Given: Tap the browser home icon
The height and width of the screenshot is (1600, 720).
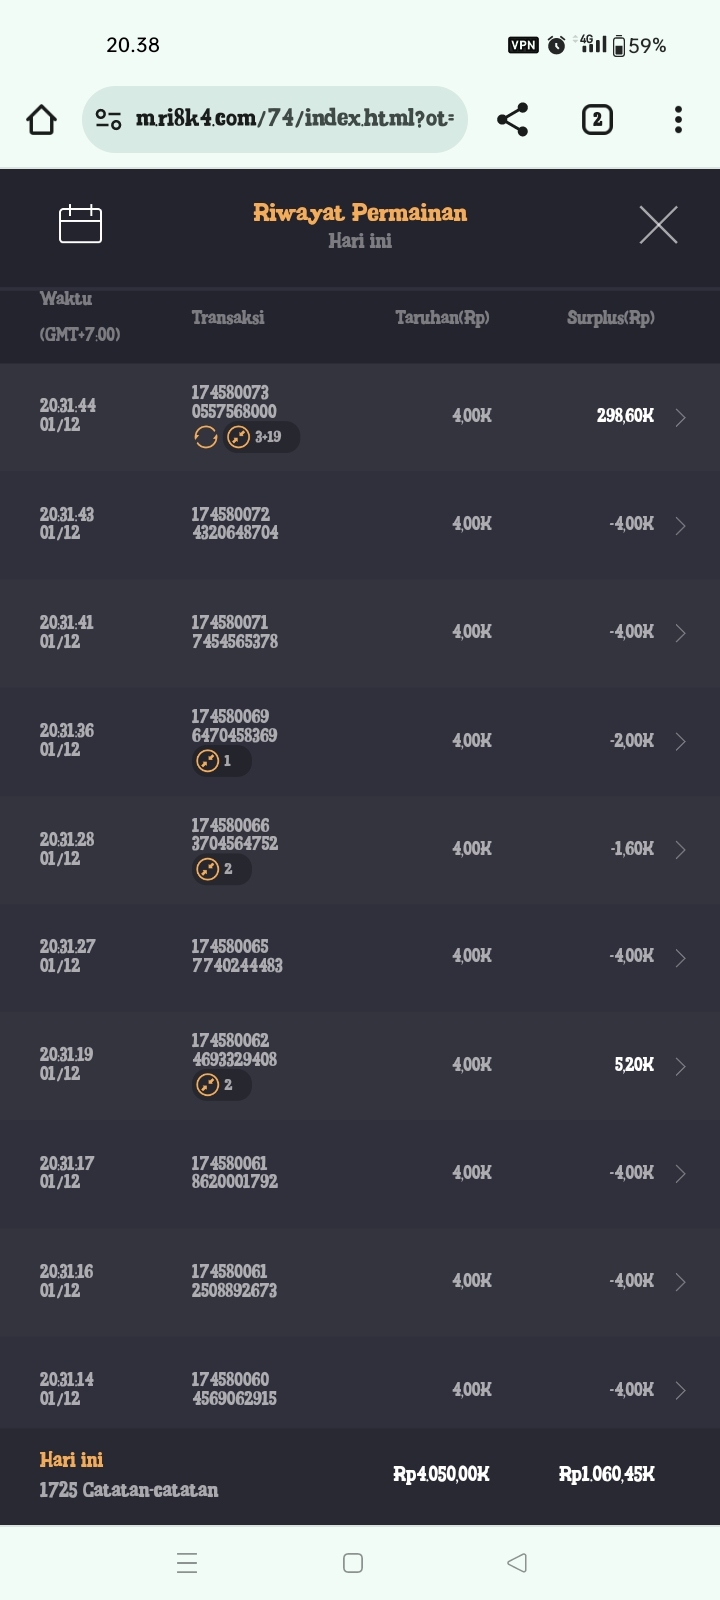Looking at the screenshot, I should click(x=42, y=120).
